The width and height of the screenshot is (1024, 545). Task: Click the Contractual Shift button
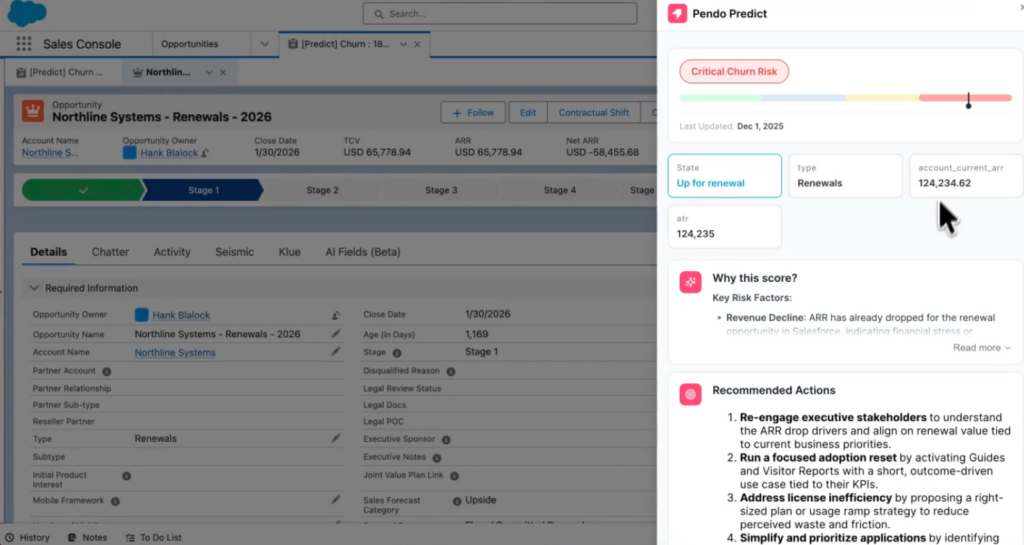(x=594, y=112)
